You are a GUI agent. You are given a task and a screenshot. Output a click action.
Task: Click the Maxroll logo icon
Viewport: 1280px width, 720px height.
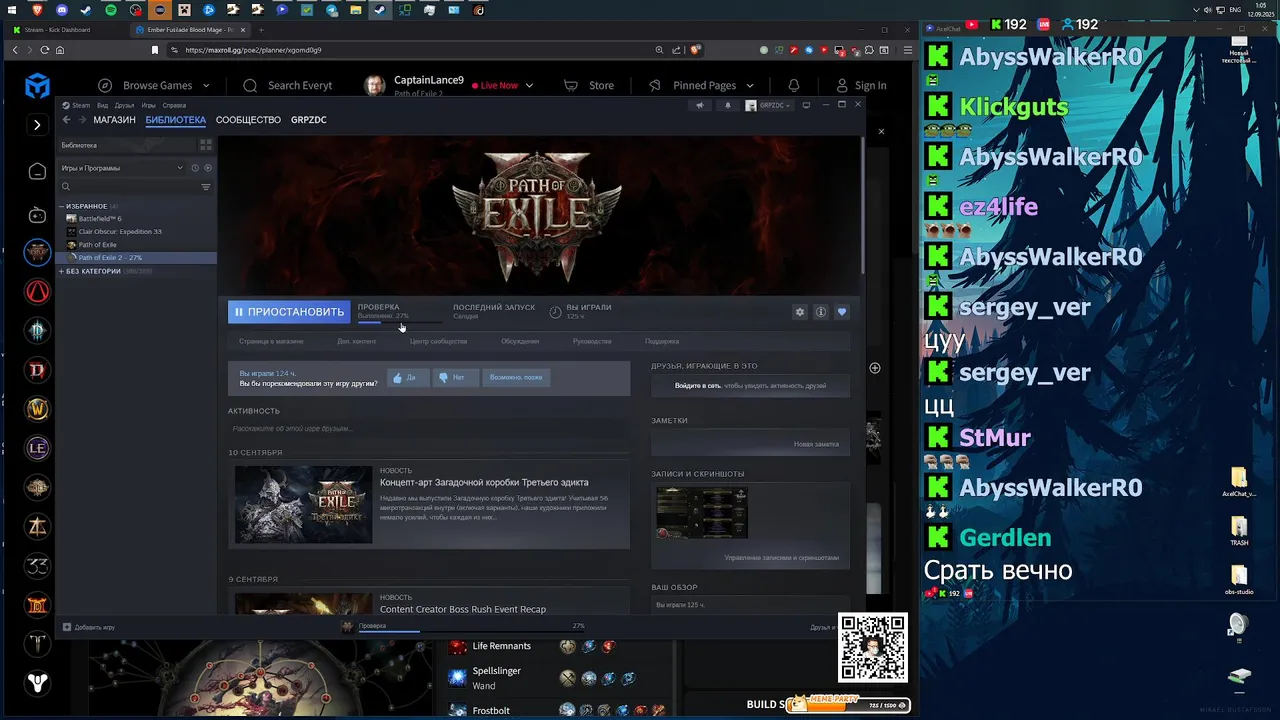click(37, 86)
